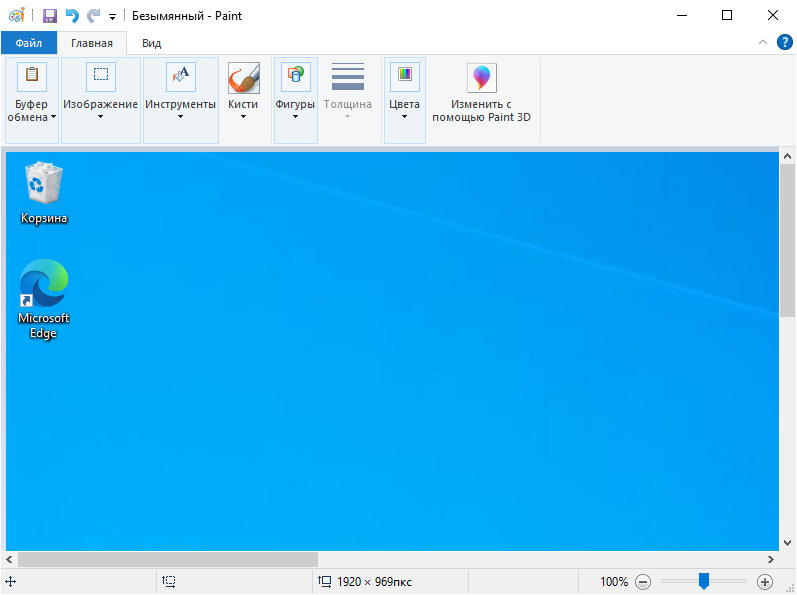Click the Redo arrow icon
This screenshot has height=595, width=797.
[x=93, y=16]
